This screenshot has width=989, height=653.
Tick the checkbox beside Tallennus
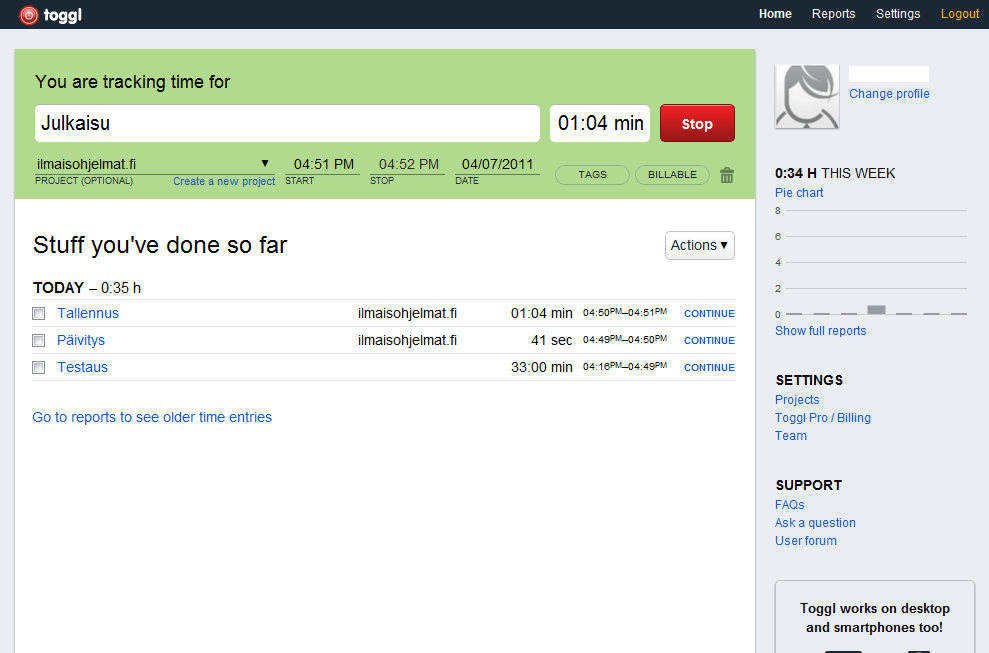click(39, 314)
